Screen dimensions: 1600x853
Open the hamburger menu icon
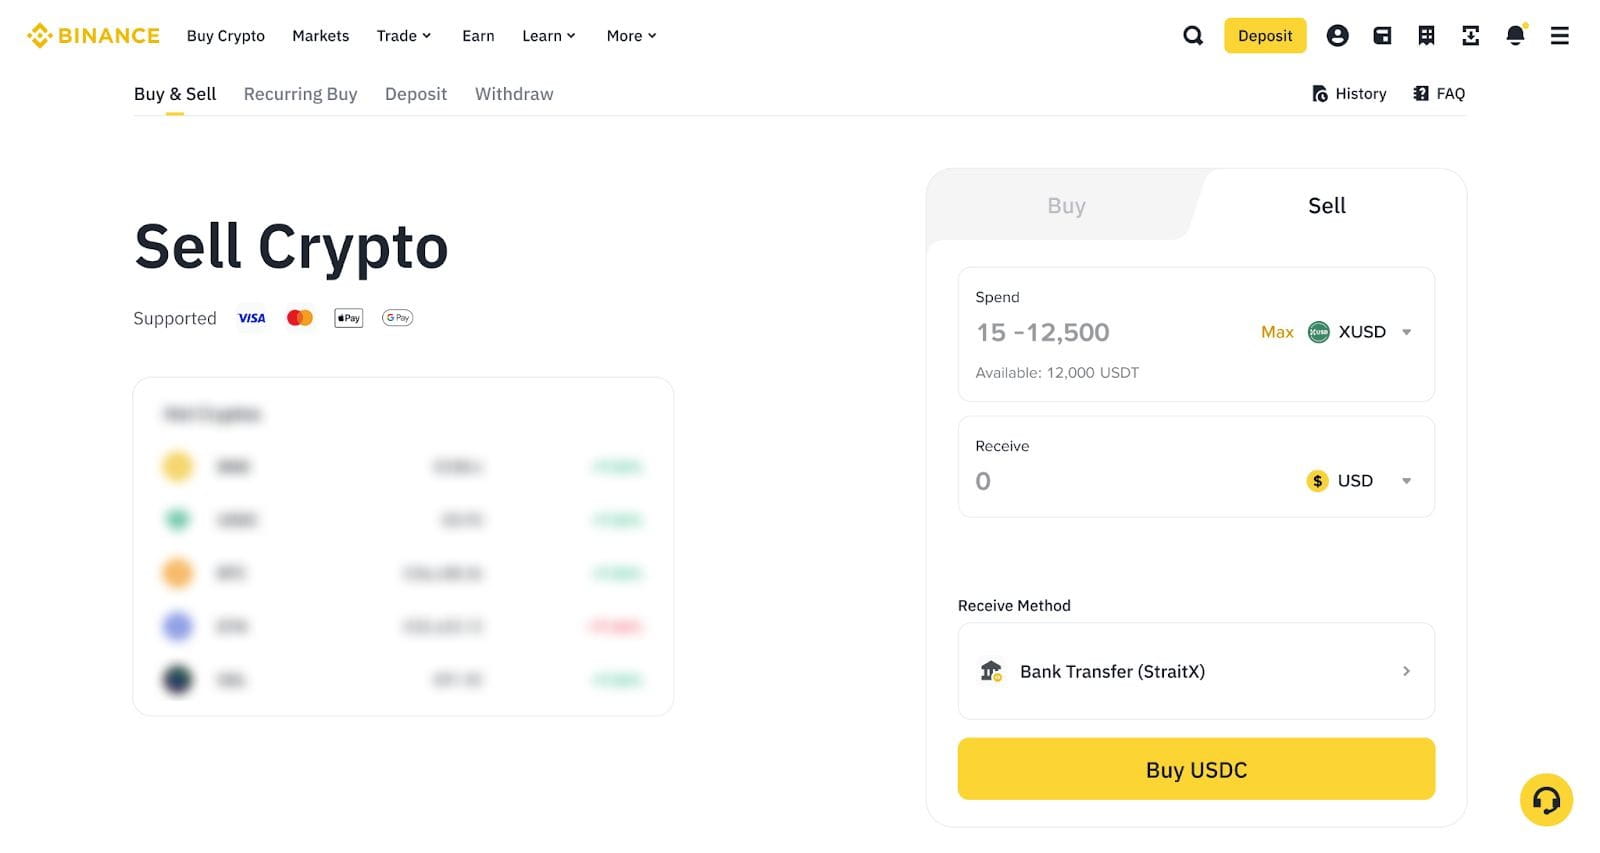point(1558,35)
